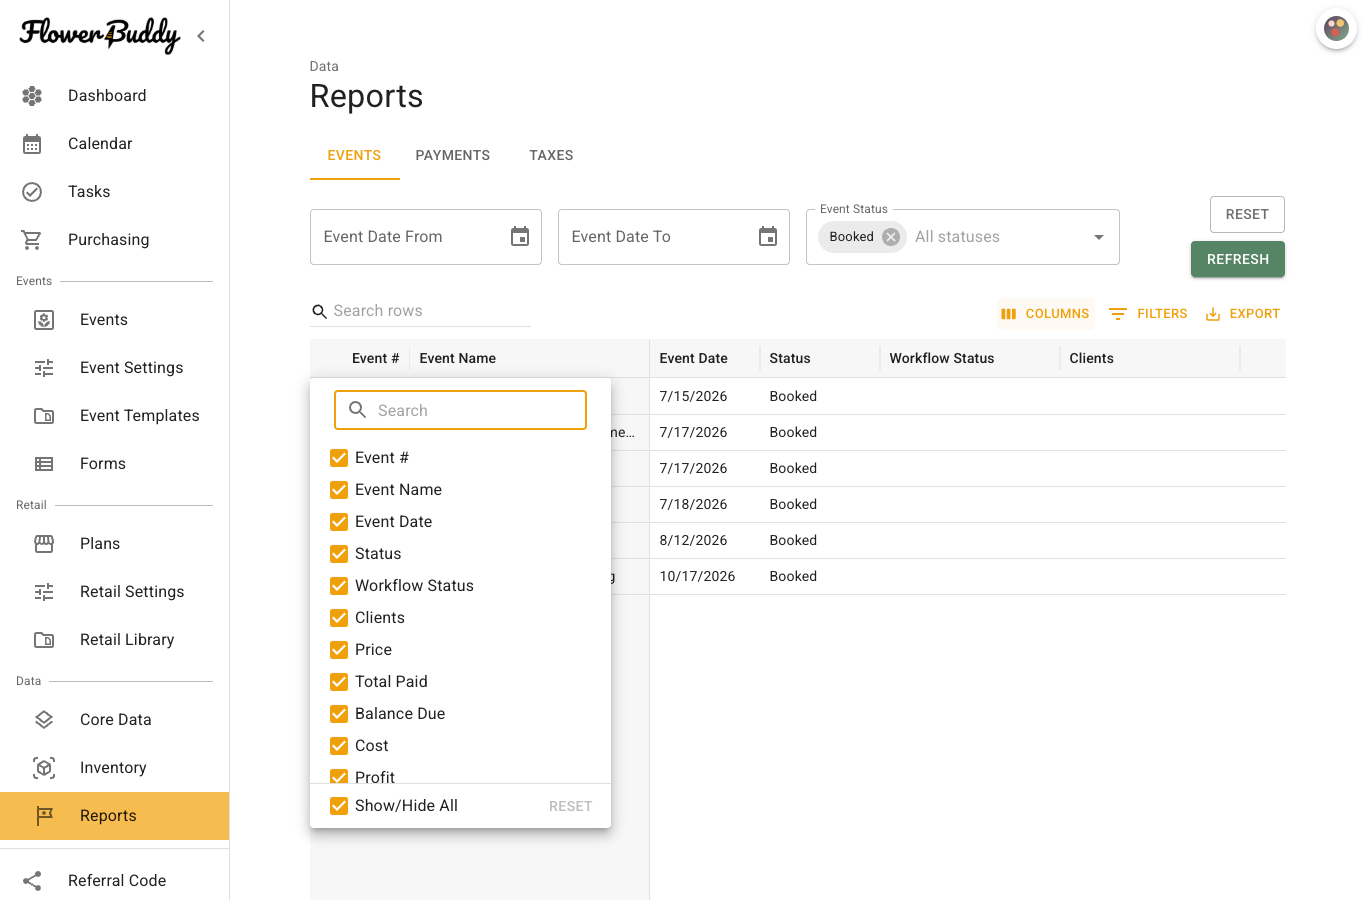Viewport: 1365px width, 900px height.
Task: Select the Events sidebar icon
Action: tap(44, 320)
